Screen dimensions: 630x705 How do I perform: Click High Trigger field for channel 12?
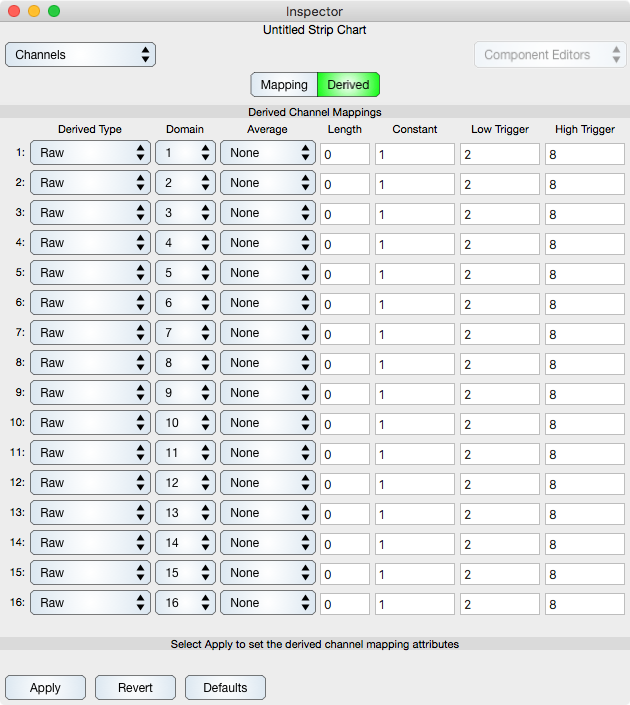click(x=585, y=484)
